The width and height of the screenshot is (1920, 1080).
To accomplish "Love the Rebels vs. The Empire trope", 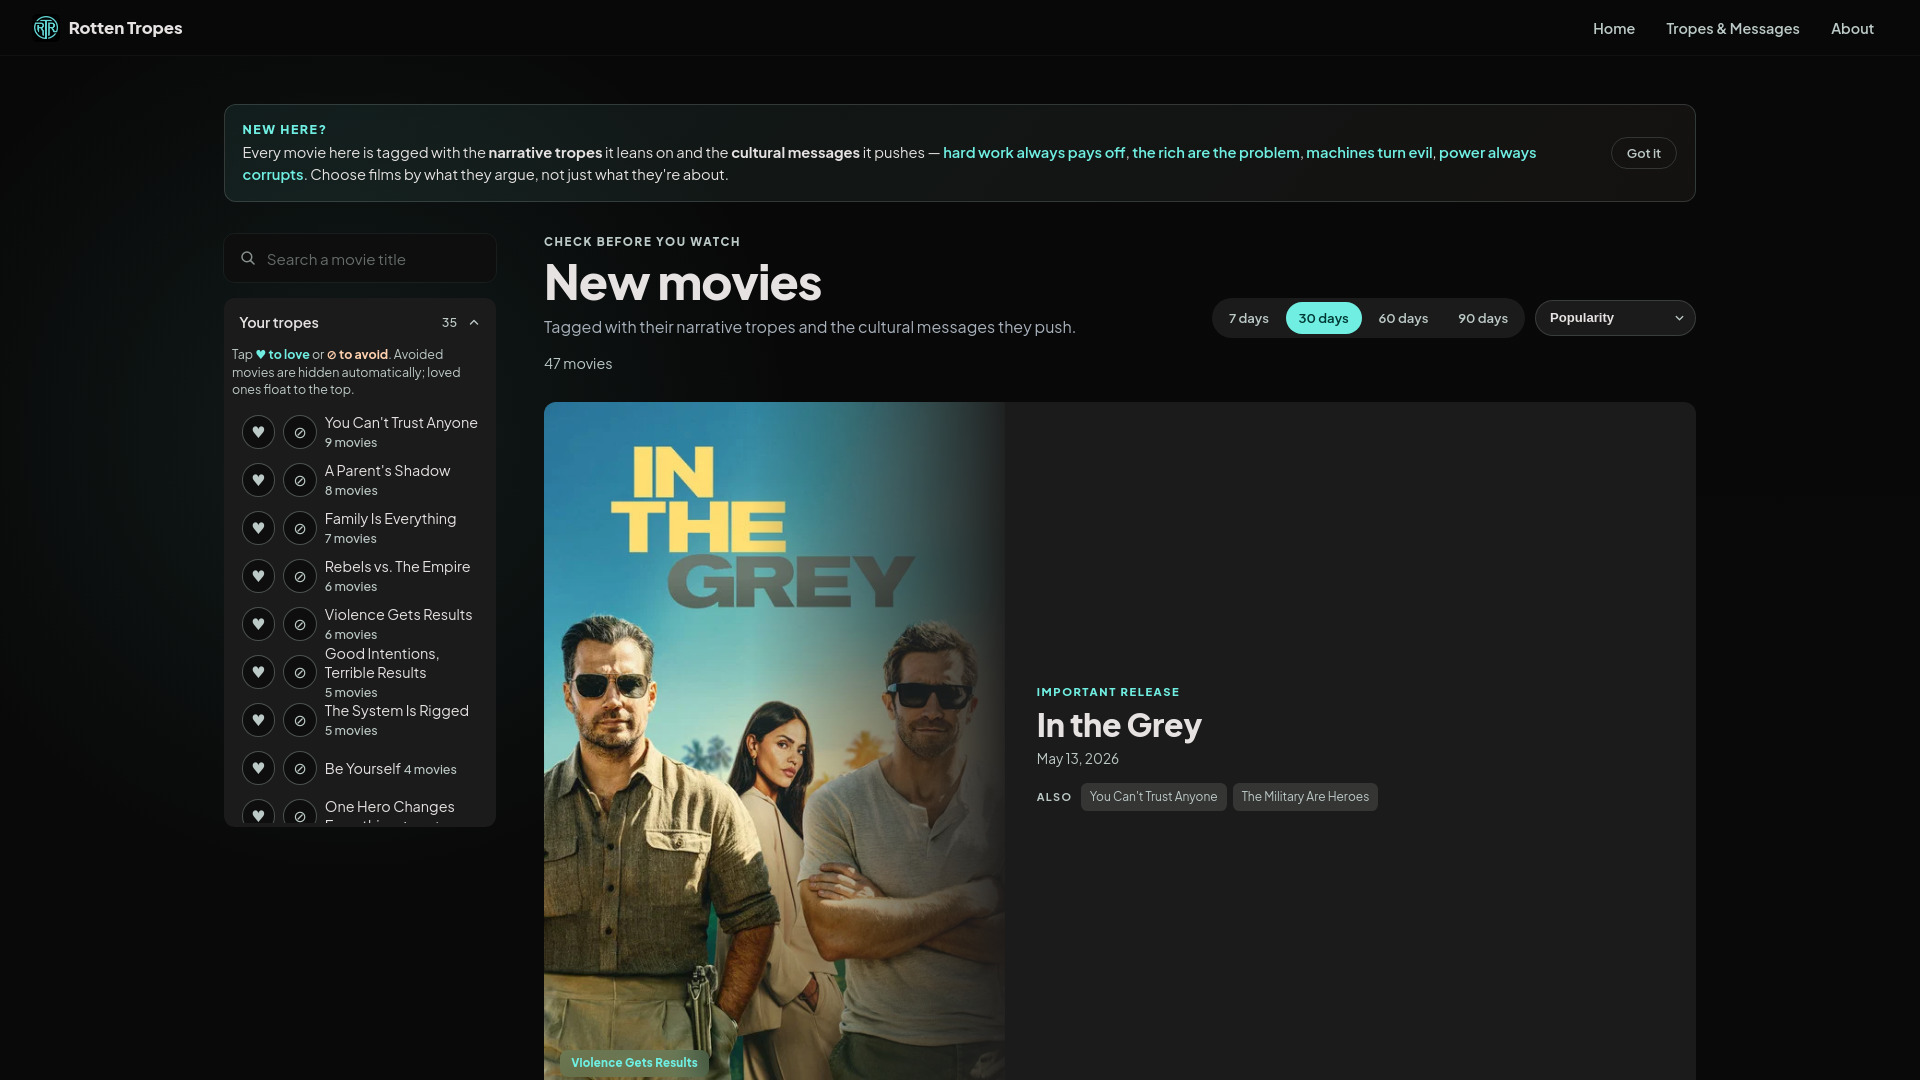I will 258,576.
